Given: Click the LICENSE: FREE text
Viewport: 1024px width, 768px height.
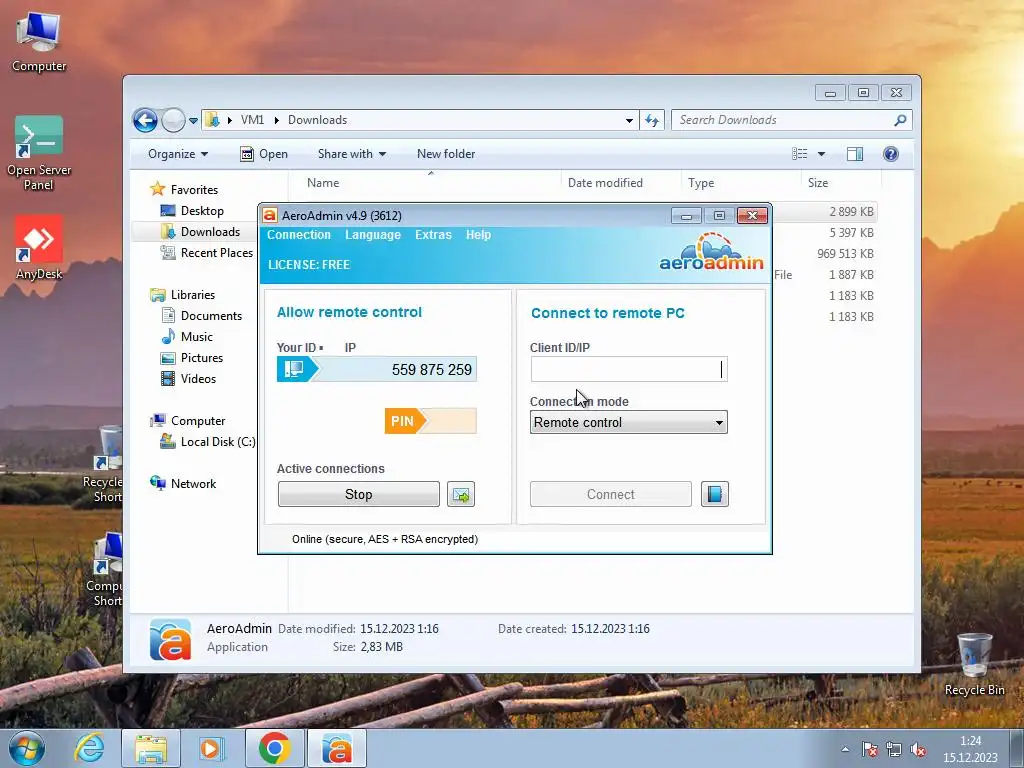Looking at the screenshot, I should 309,264.
